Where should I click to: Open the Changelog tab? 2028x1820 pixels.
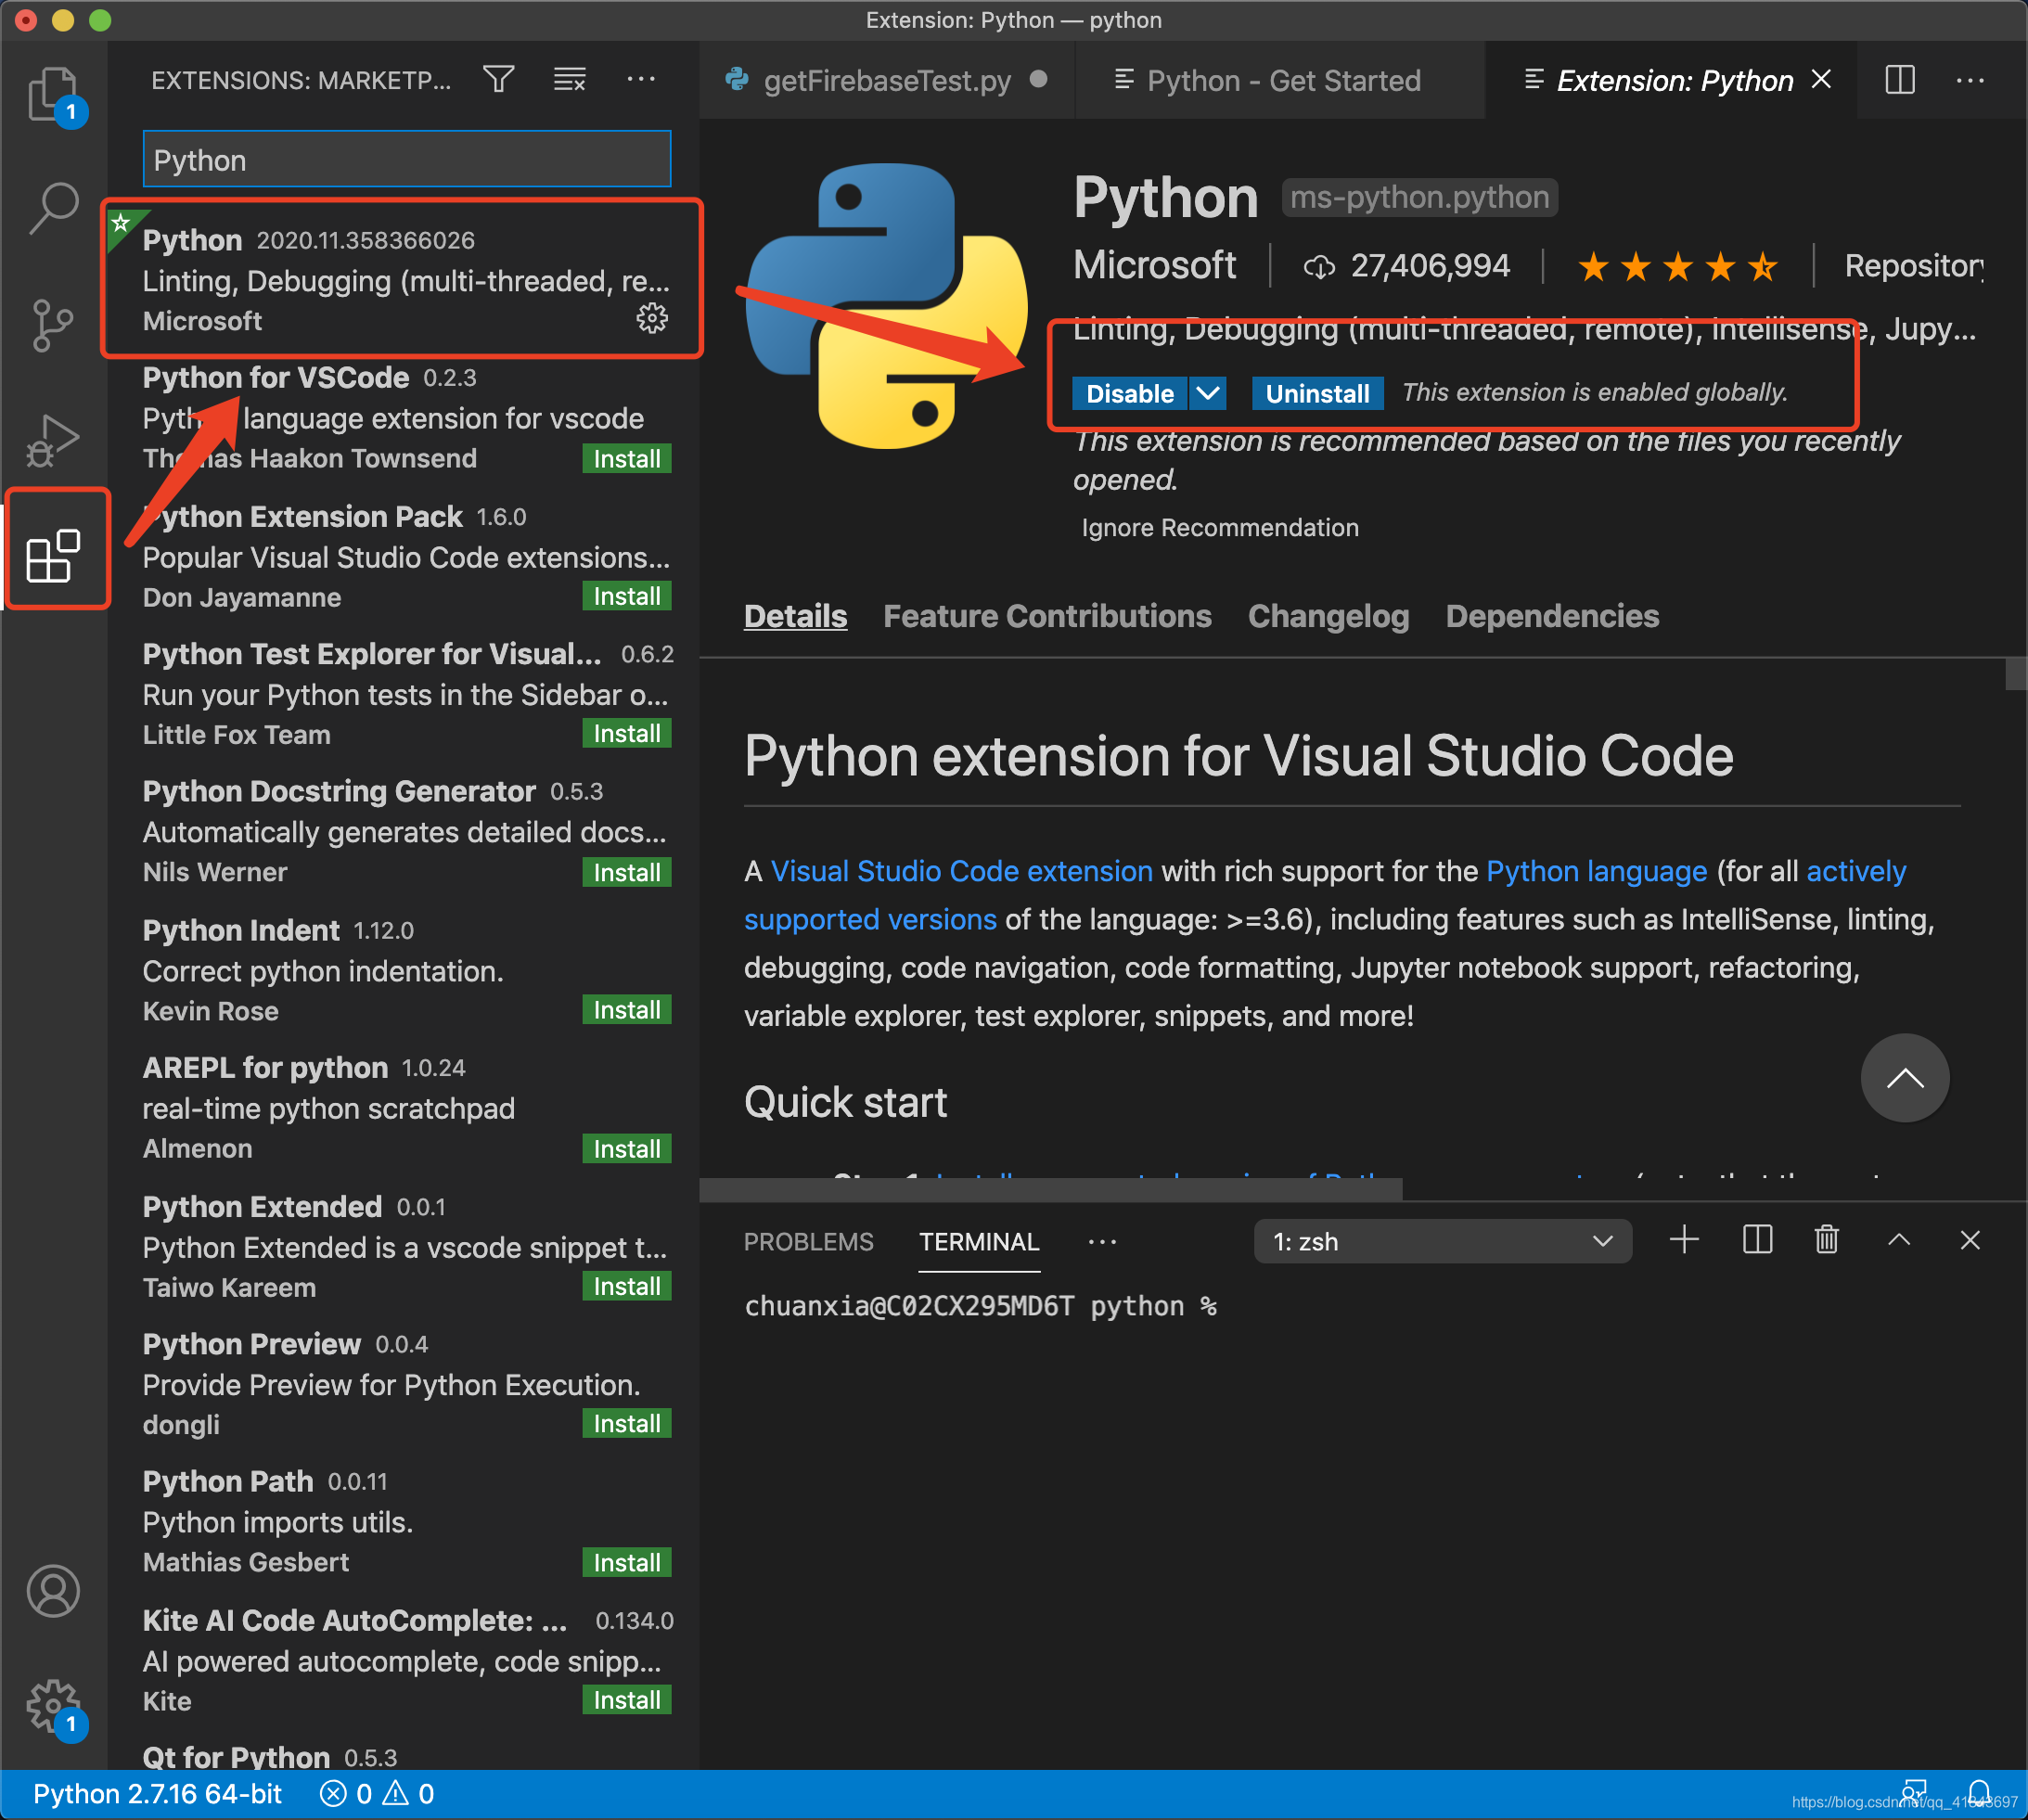[x=1328, y=616]
